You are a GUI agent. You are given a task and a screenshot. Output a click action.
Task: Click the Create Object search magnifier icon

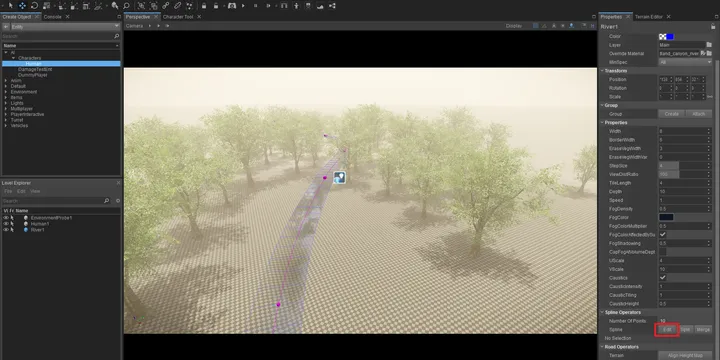click(116, 36)
